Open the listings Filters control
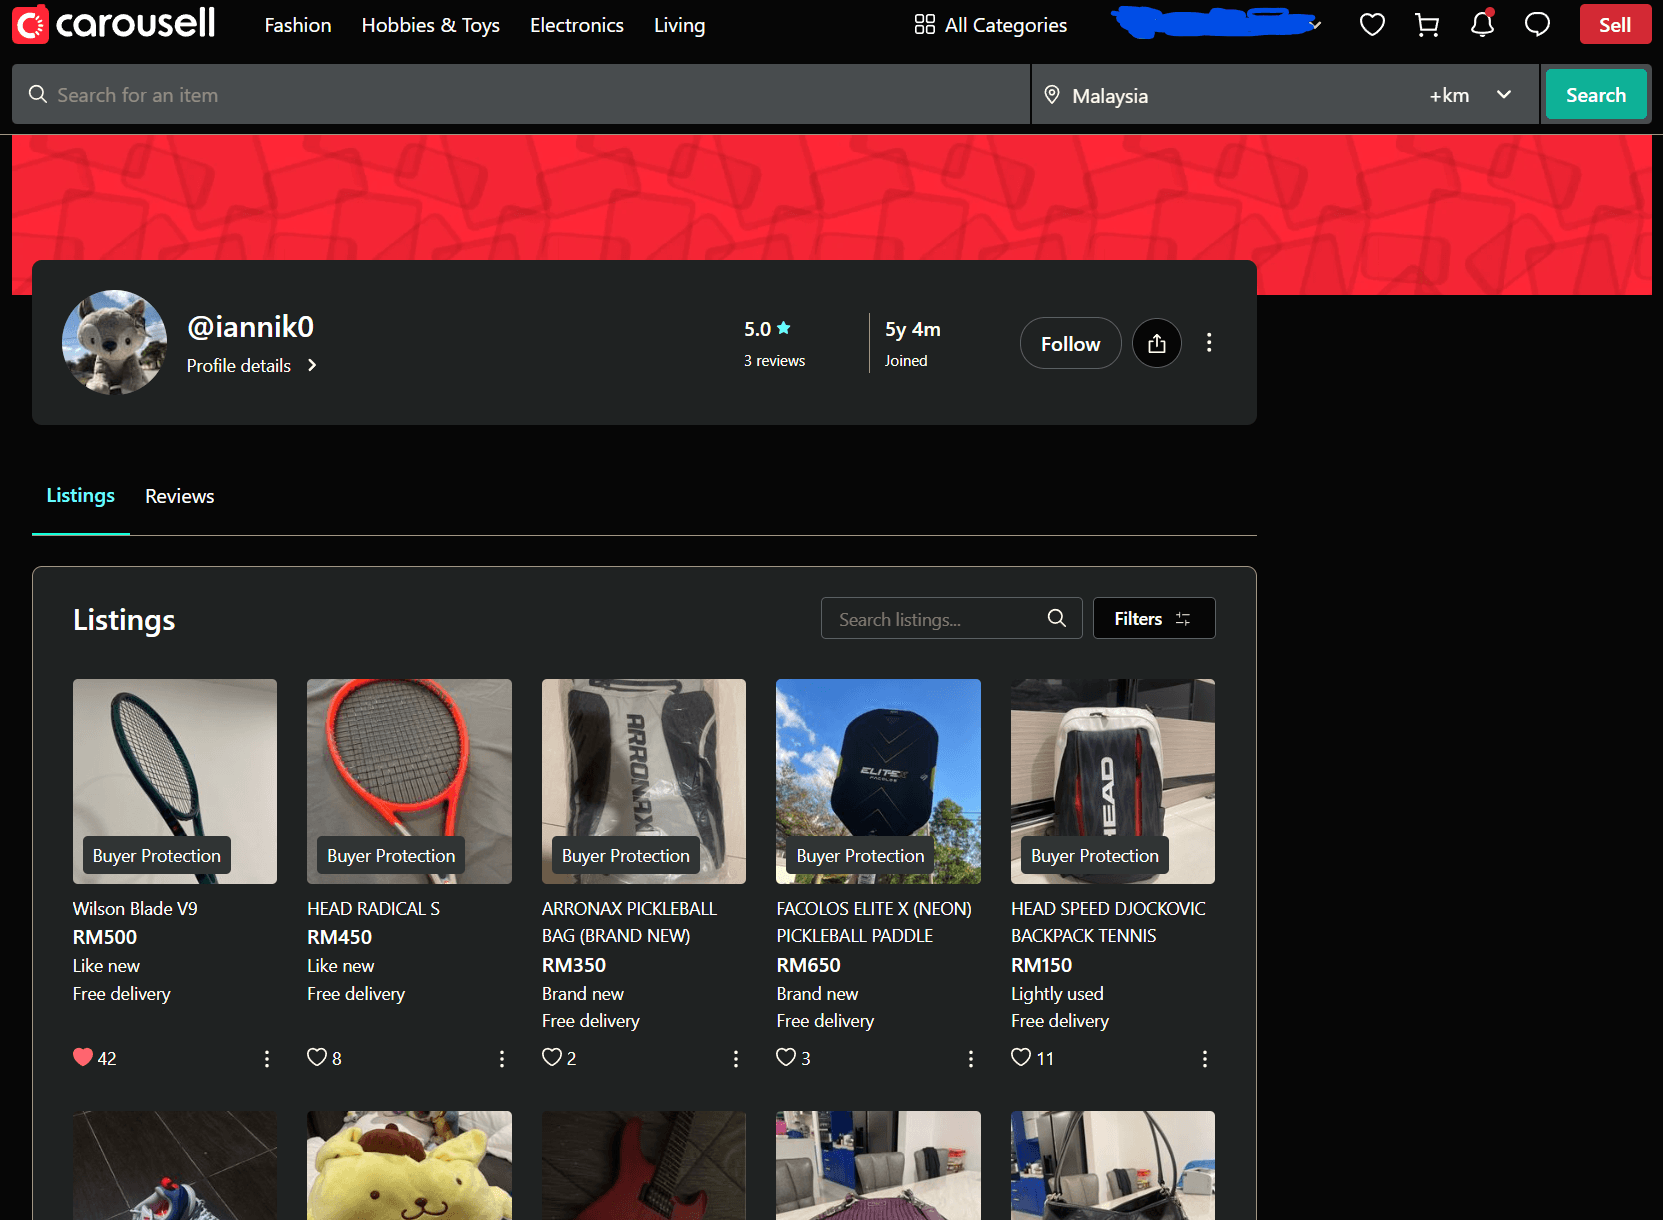 pos(1153,619)
